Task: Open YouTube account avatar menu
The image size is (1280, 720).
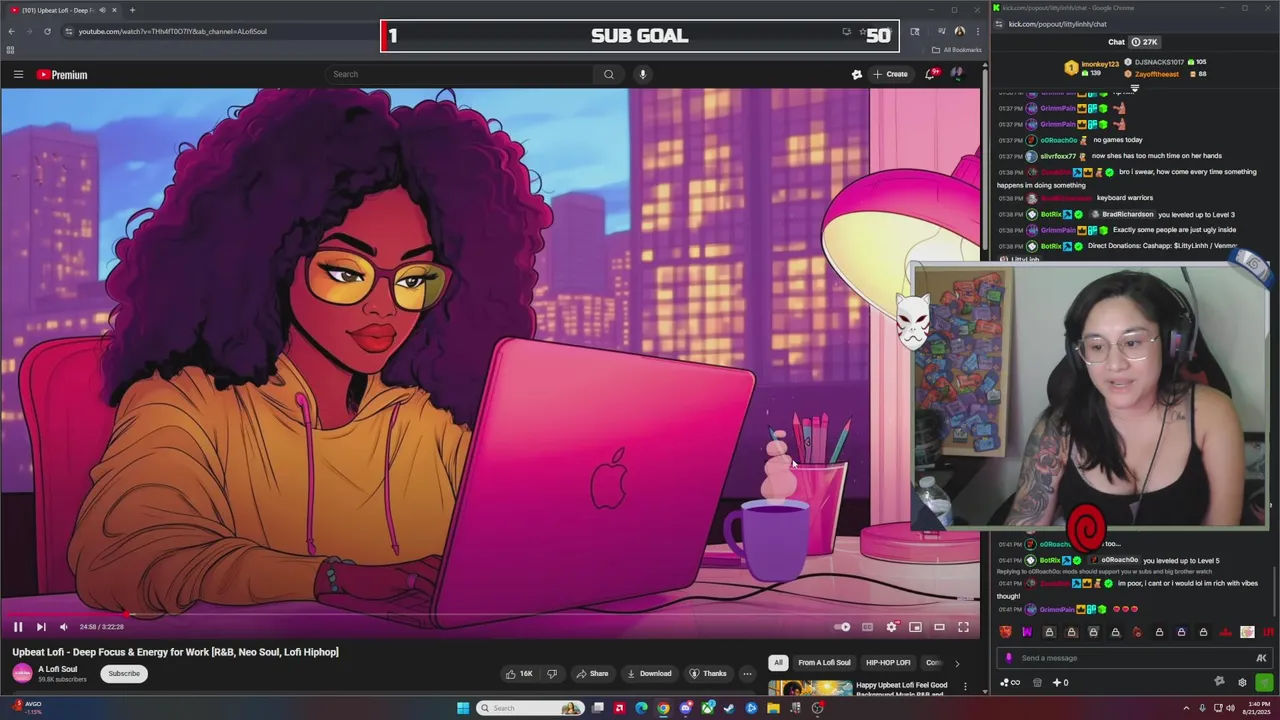Action: point(957,74)
